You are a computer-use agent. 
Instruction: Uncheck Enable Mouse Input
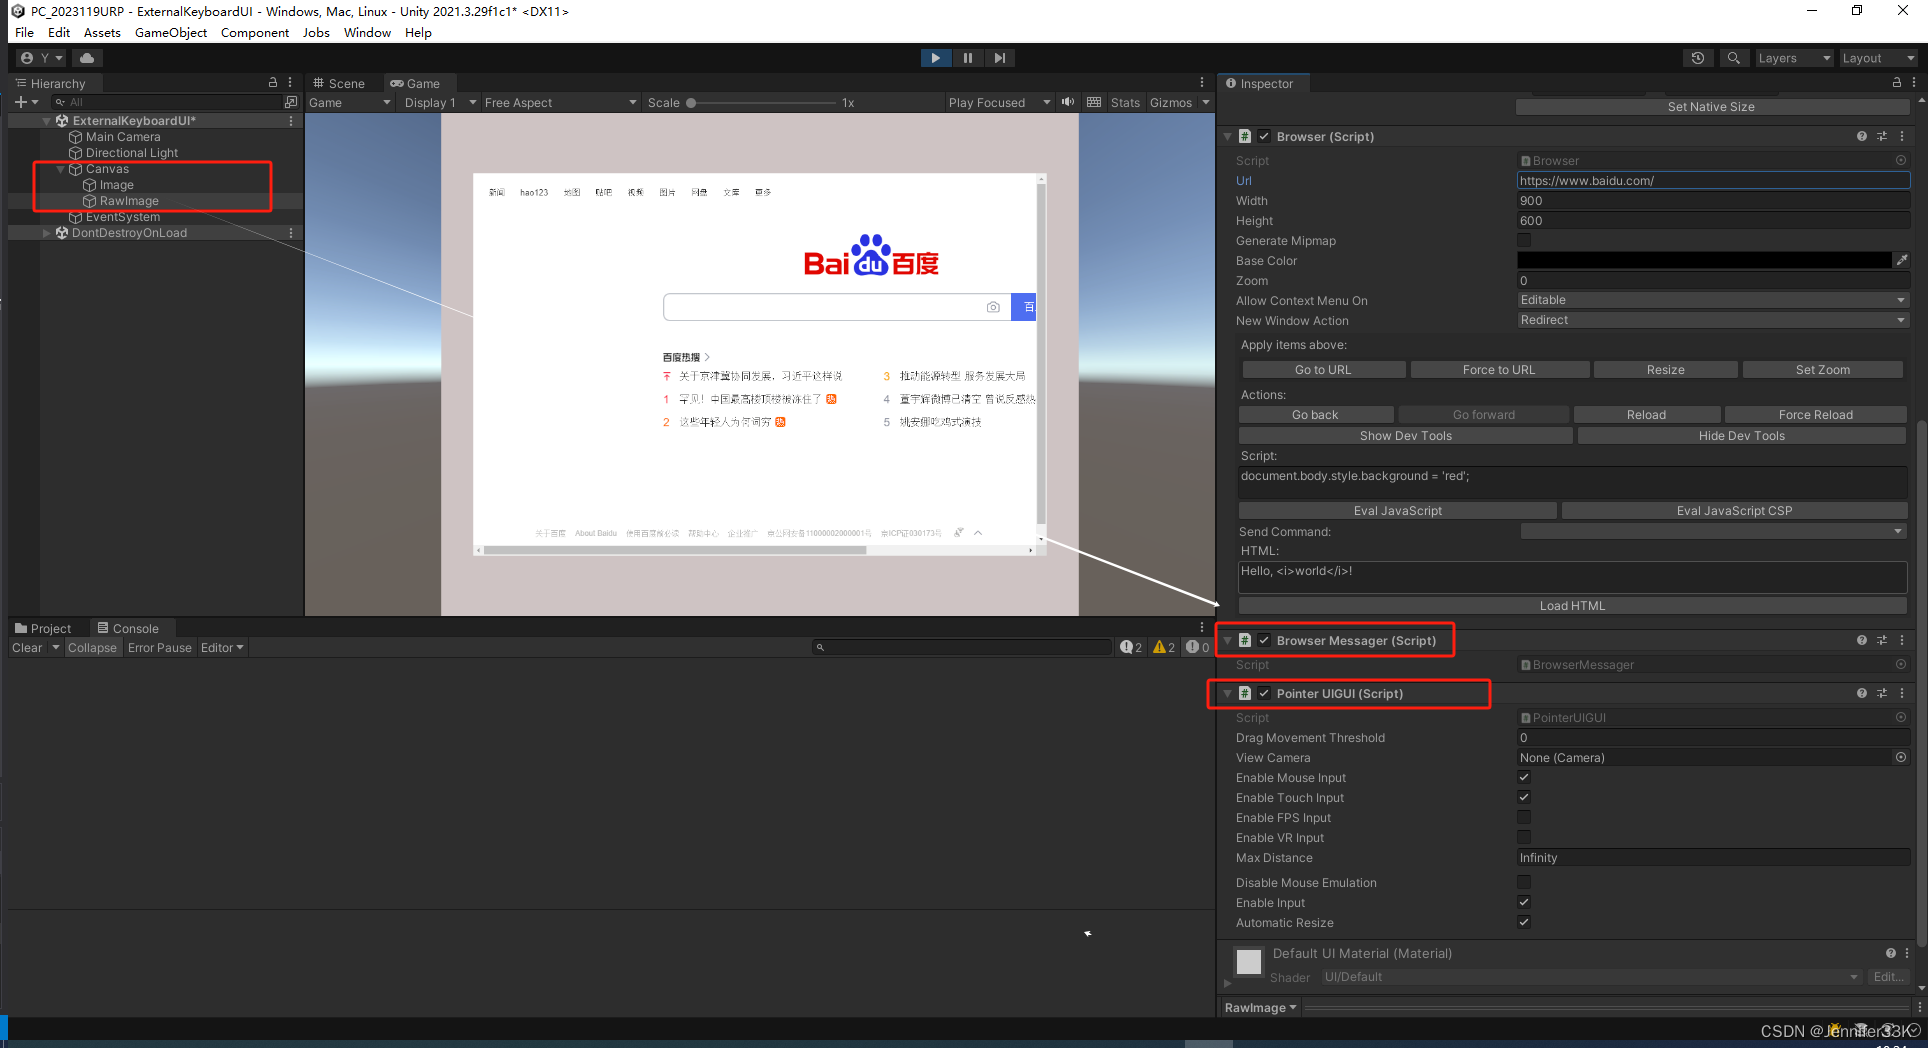(1524, 777)
